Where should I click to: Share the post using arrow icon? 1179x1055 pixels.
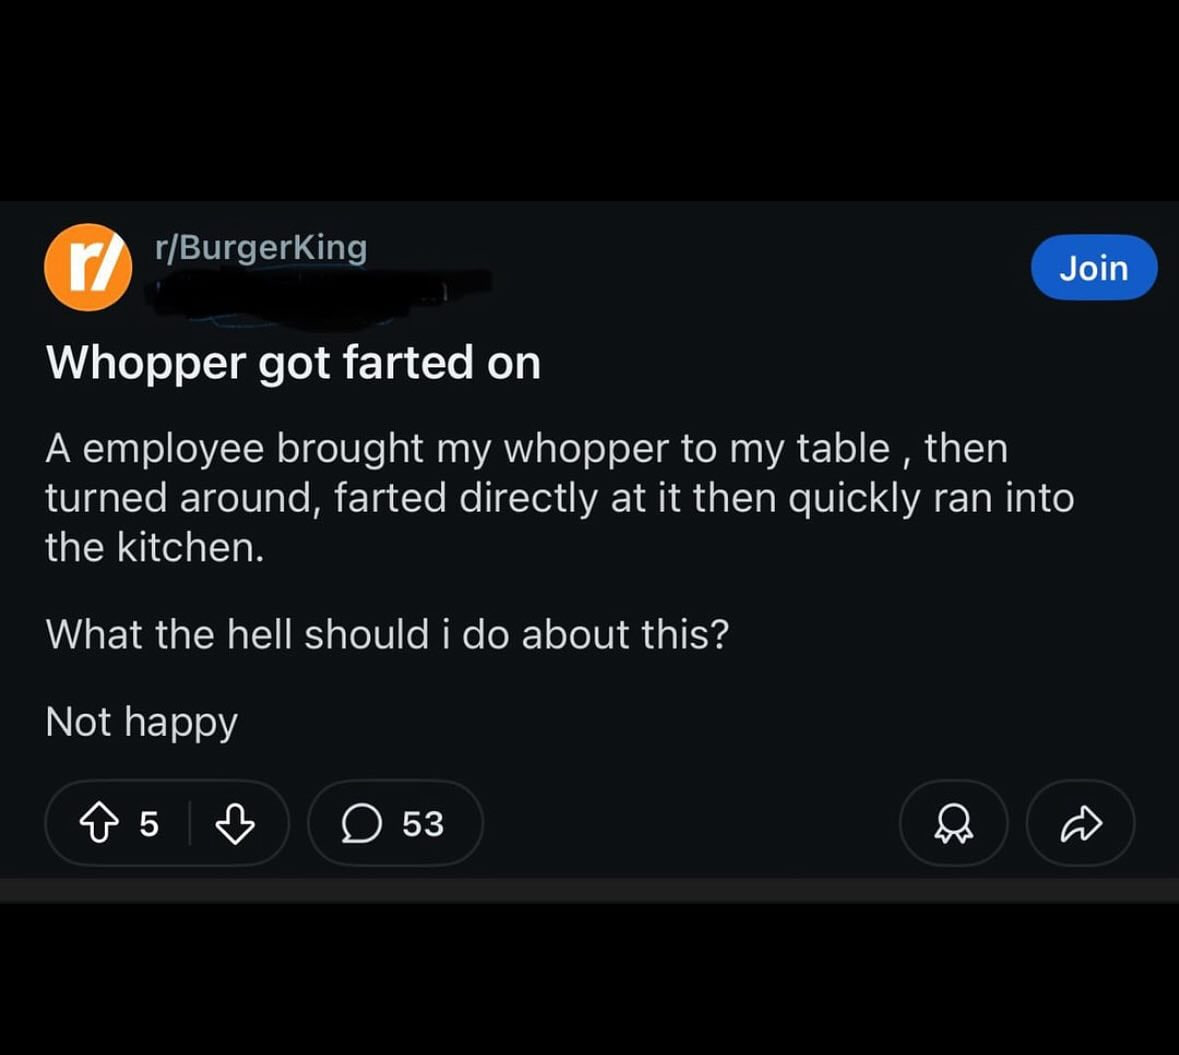[1080, 824]
